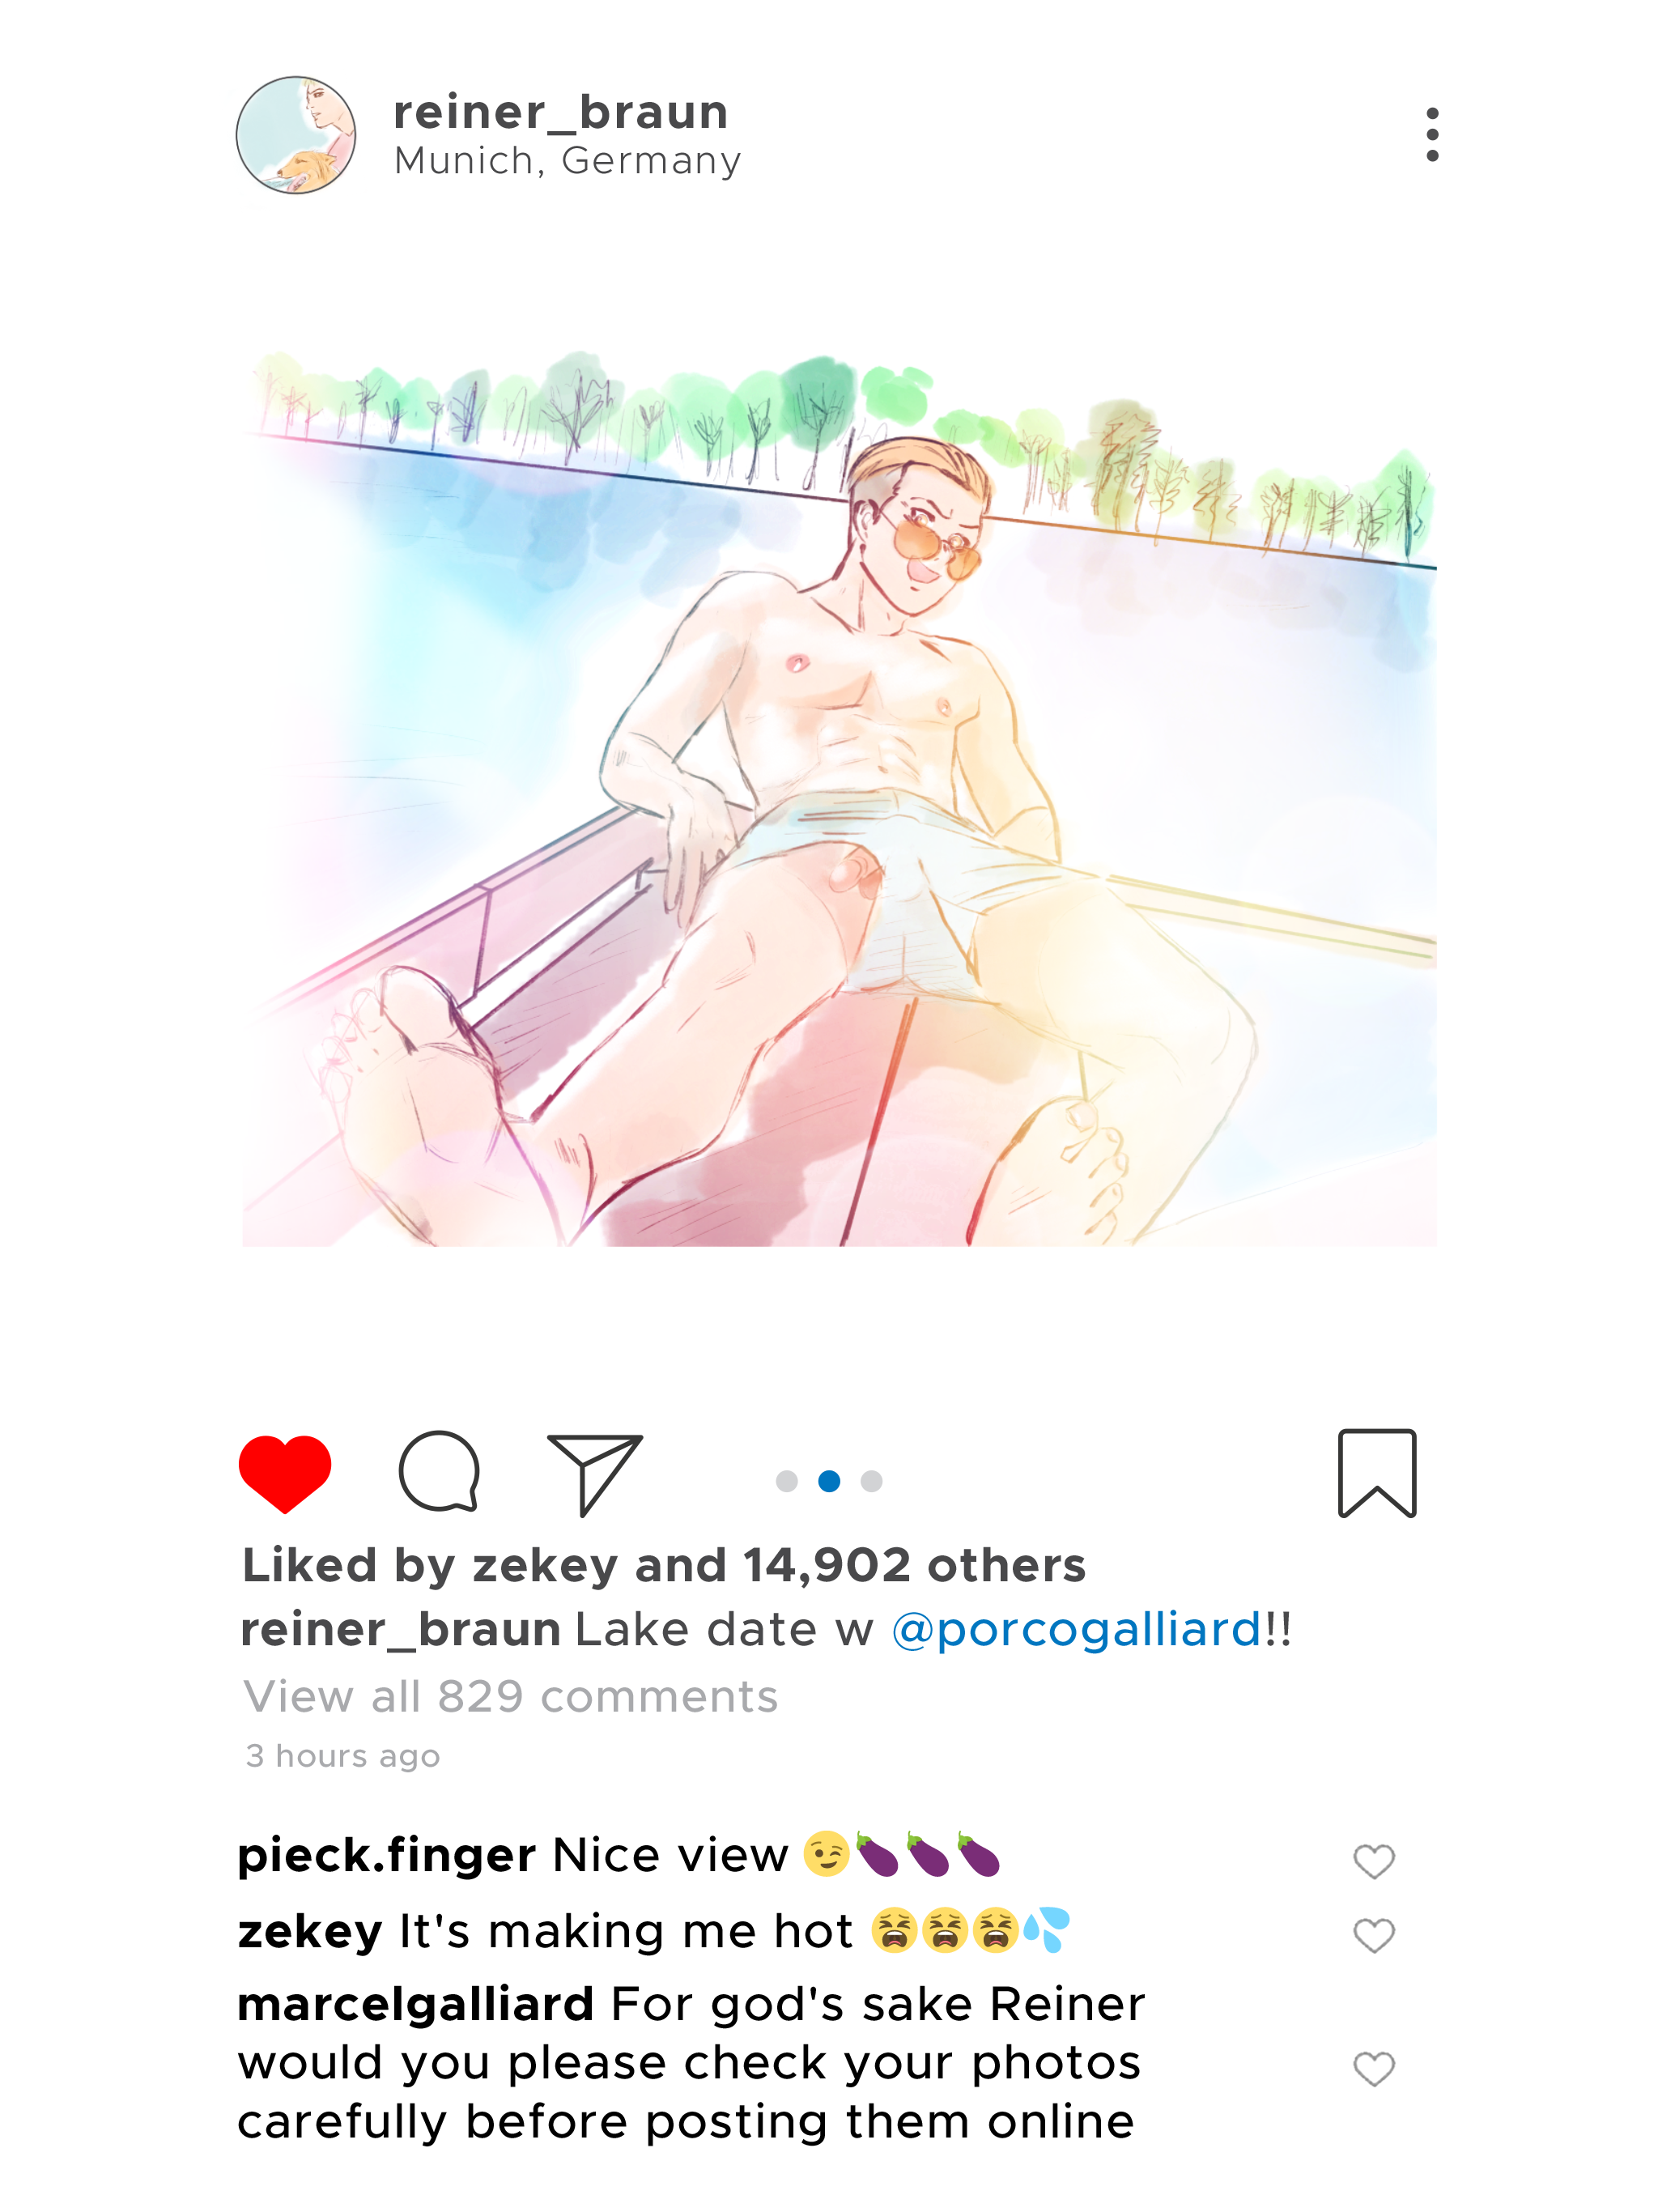
Task: Open pieck.finger commenter profile
Action: pos(387,1856)
